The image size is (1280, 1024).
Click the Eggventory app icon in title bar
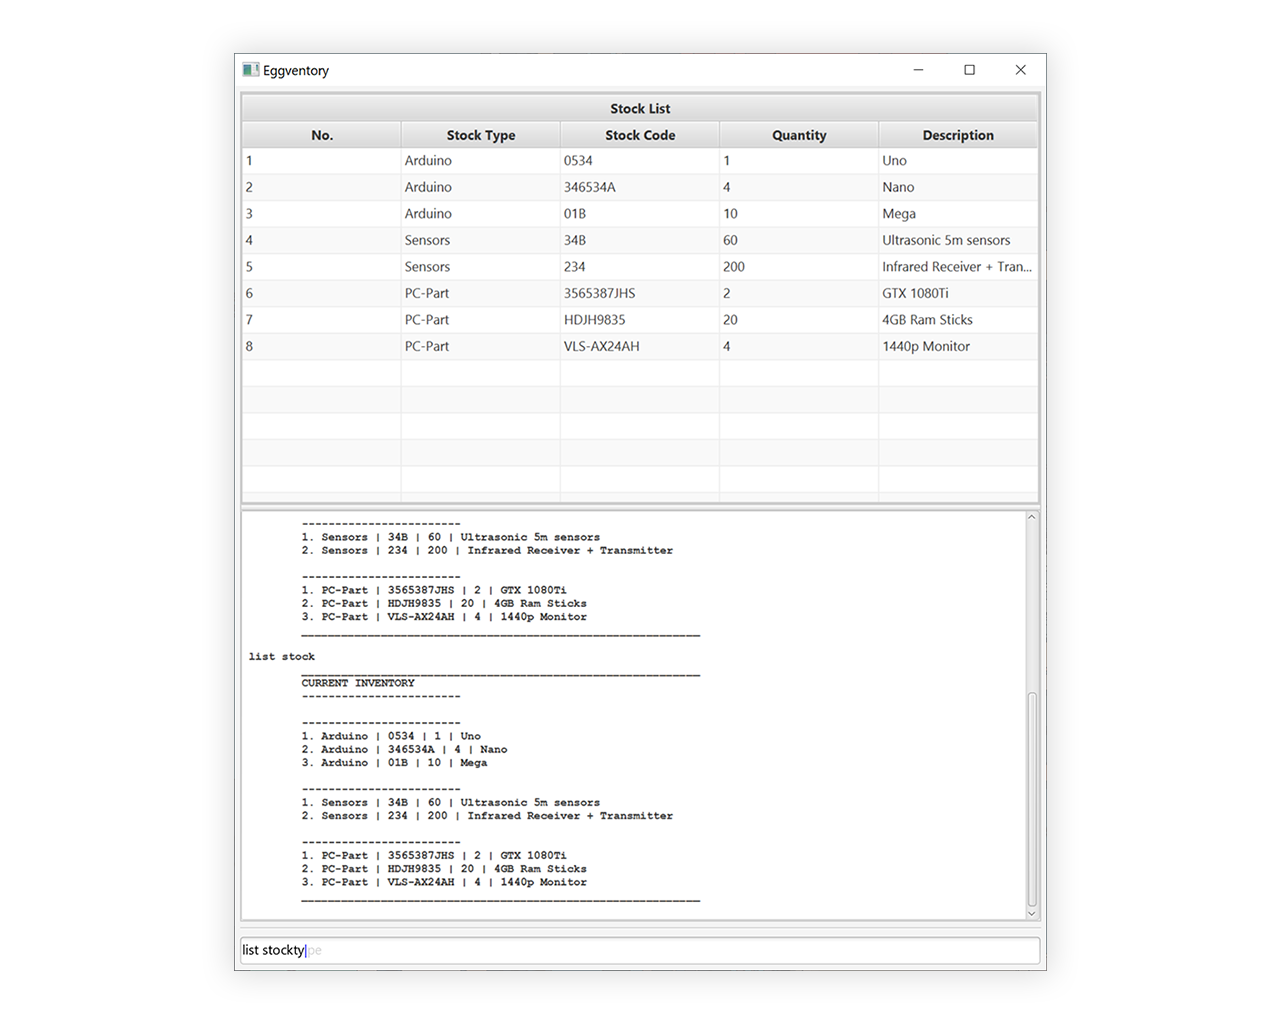[251, 70]
